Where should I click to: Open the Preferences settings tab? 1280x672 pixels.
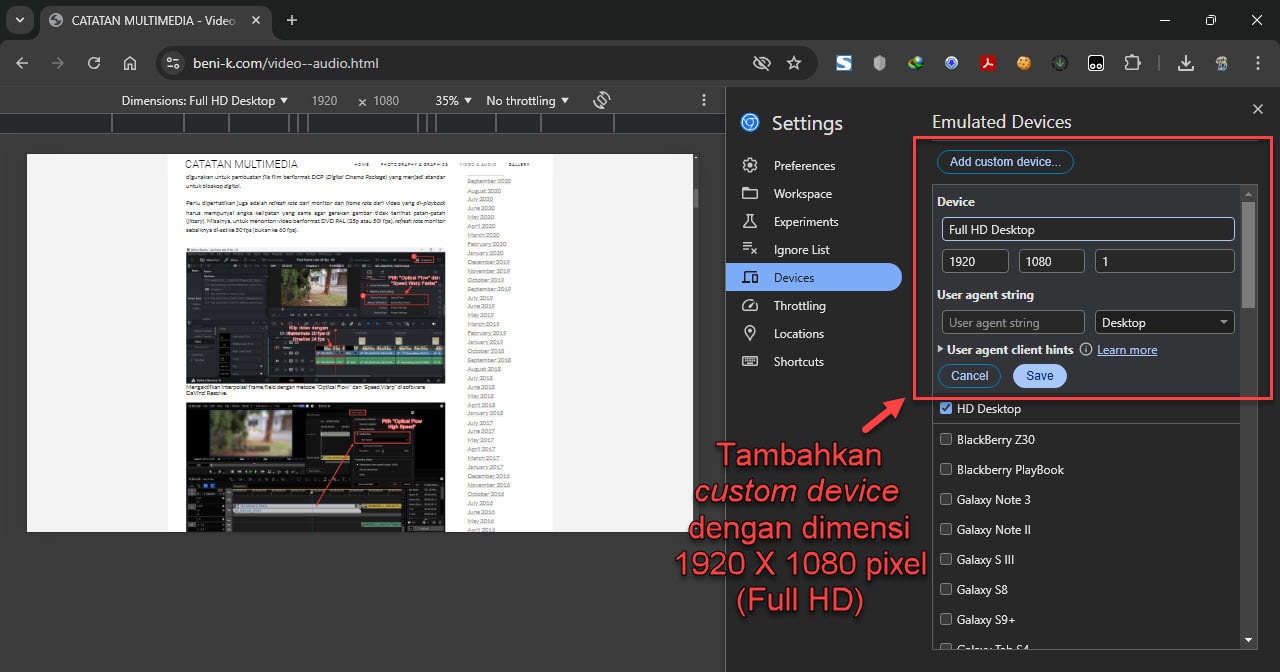coord(814,165)
